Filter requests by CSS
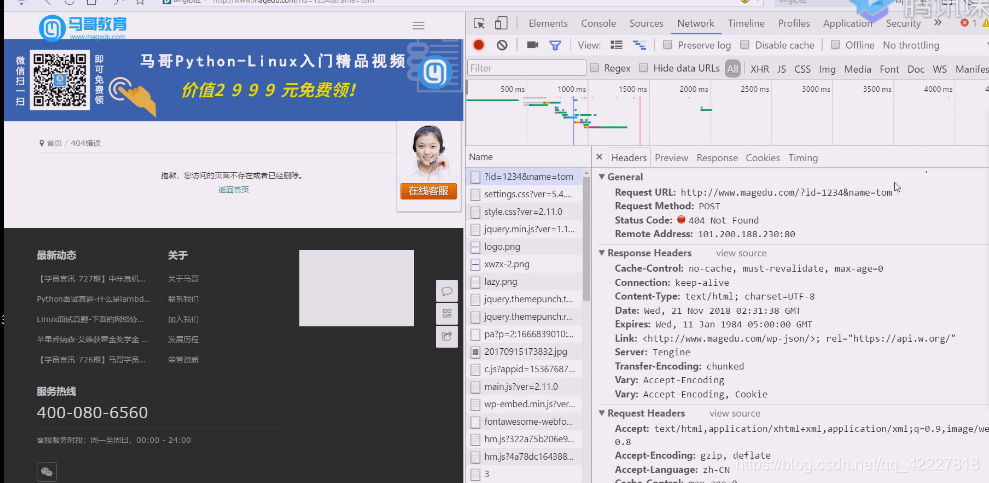989x483 pixels. pos(802,69)
